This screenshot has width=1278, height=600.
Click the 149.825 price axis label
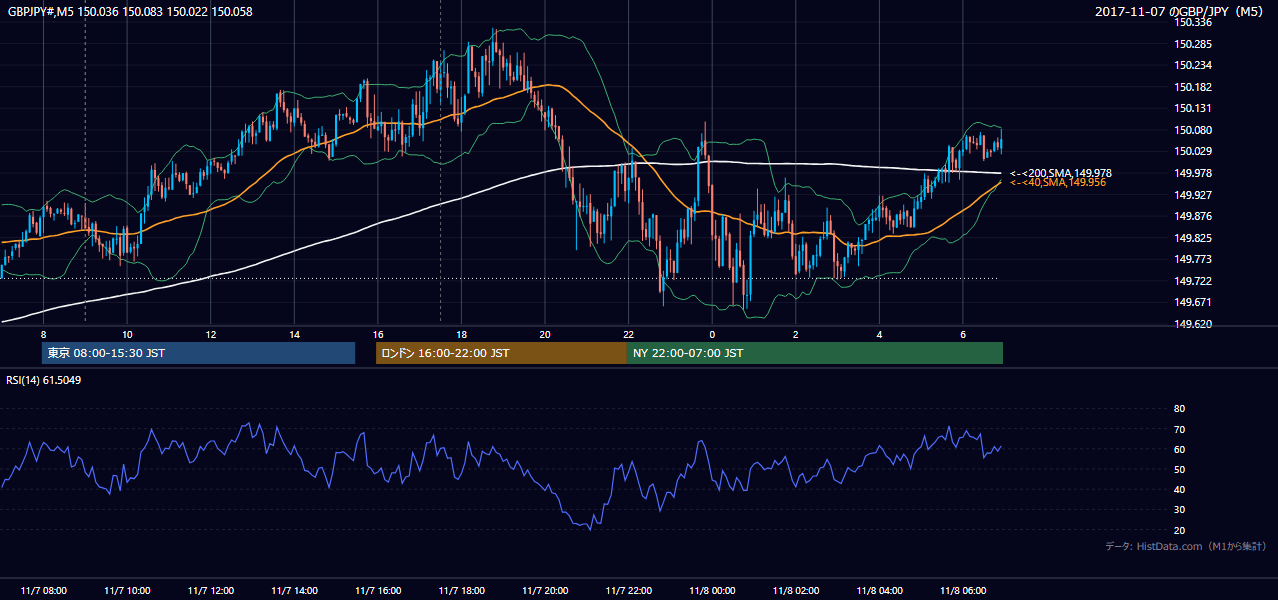(1194, 238)
